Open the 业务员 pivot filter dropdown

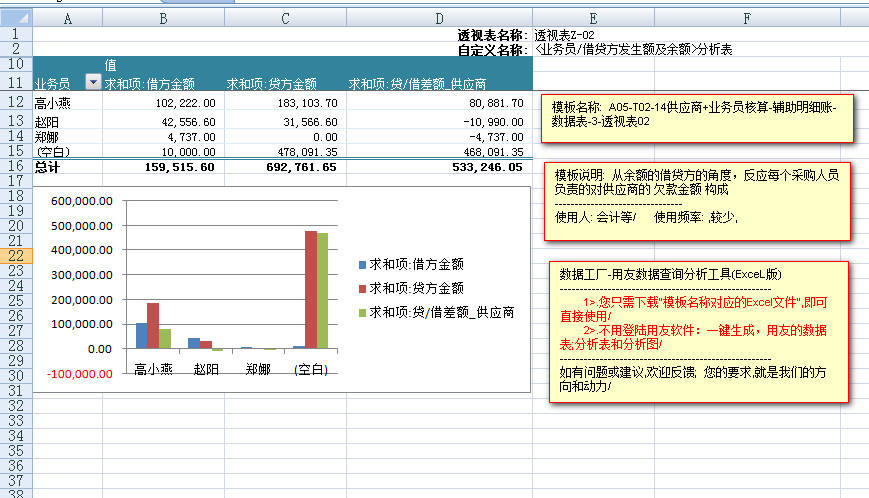point(94,83)
